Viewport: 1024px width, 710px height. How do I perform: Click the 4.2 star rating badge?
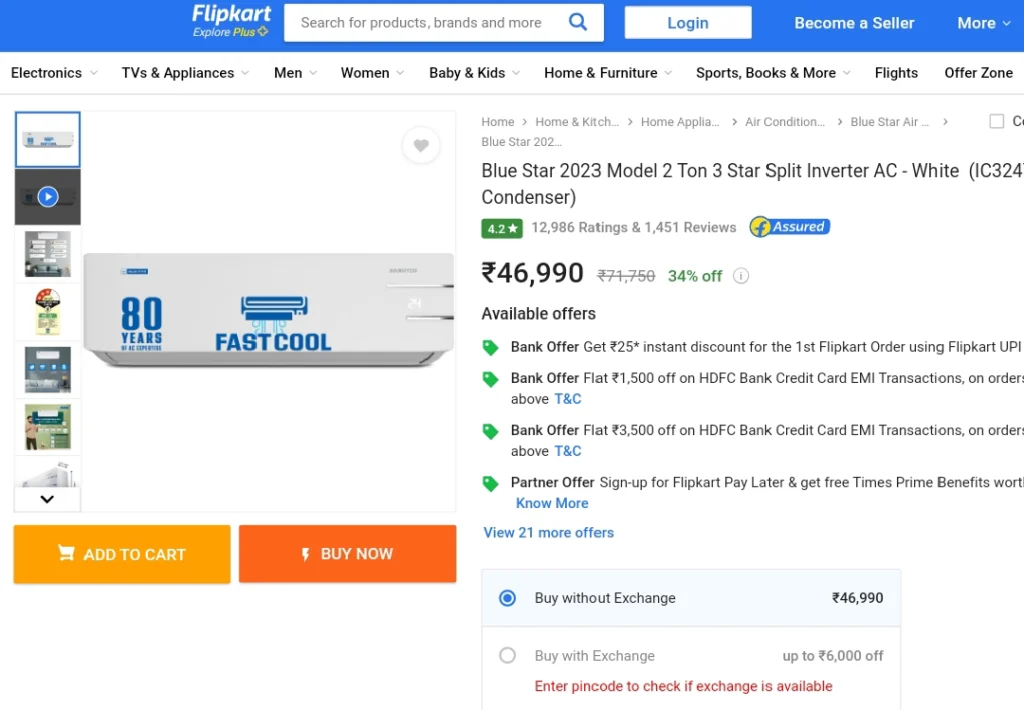(502, 228)
